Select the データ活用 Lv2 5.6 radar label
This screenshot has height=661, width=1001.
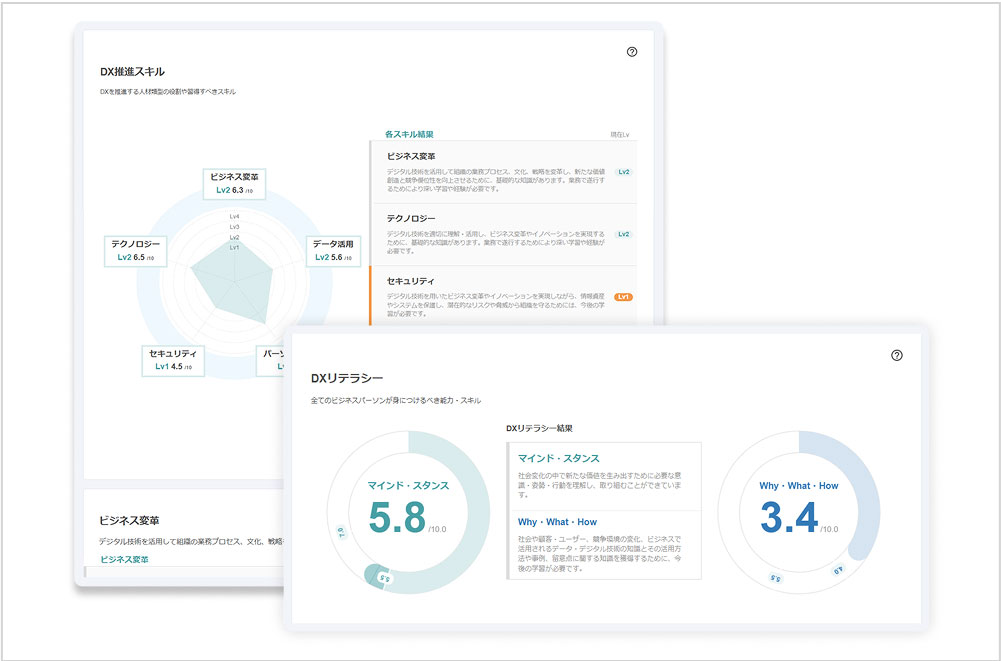click(332, 250)
